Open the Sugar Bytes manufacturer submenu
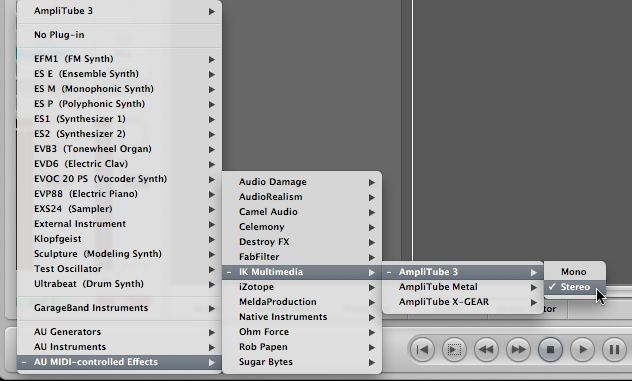632x381 pixels. 302,362
